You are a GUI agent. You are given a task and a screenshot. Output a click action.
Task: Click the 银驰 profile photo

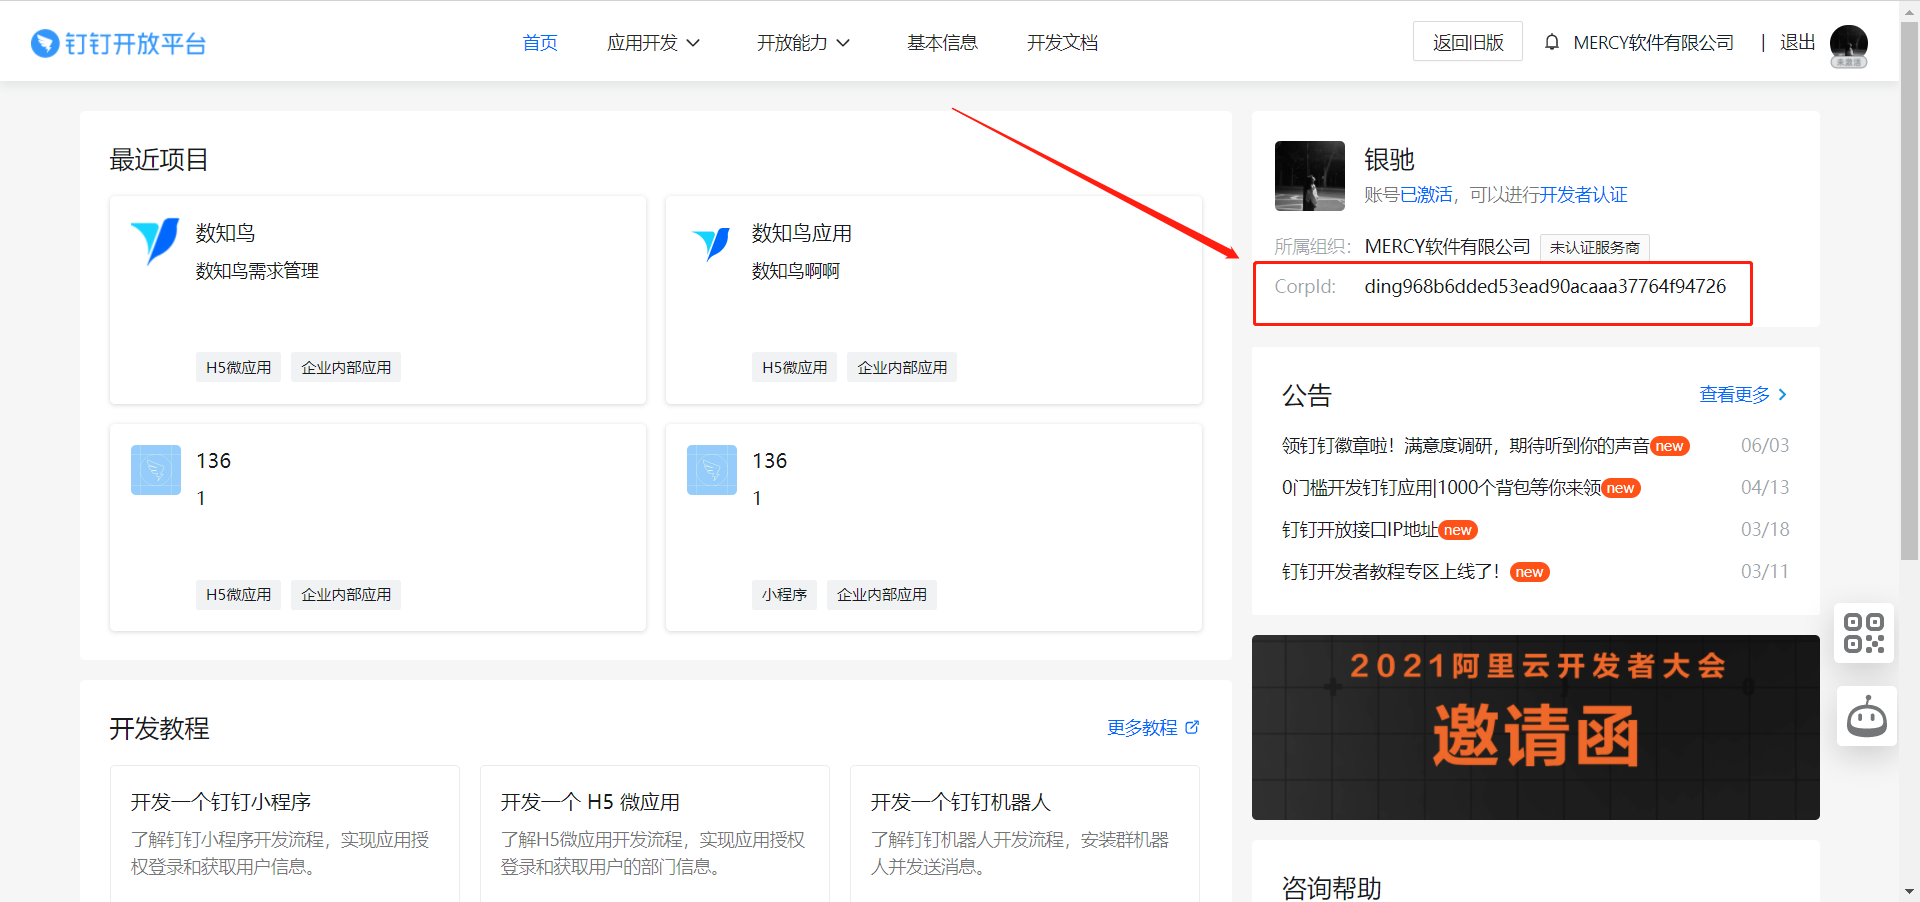tap(1309, 176)
